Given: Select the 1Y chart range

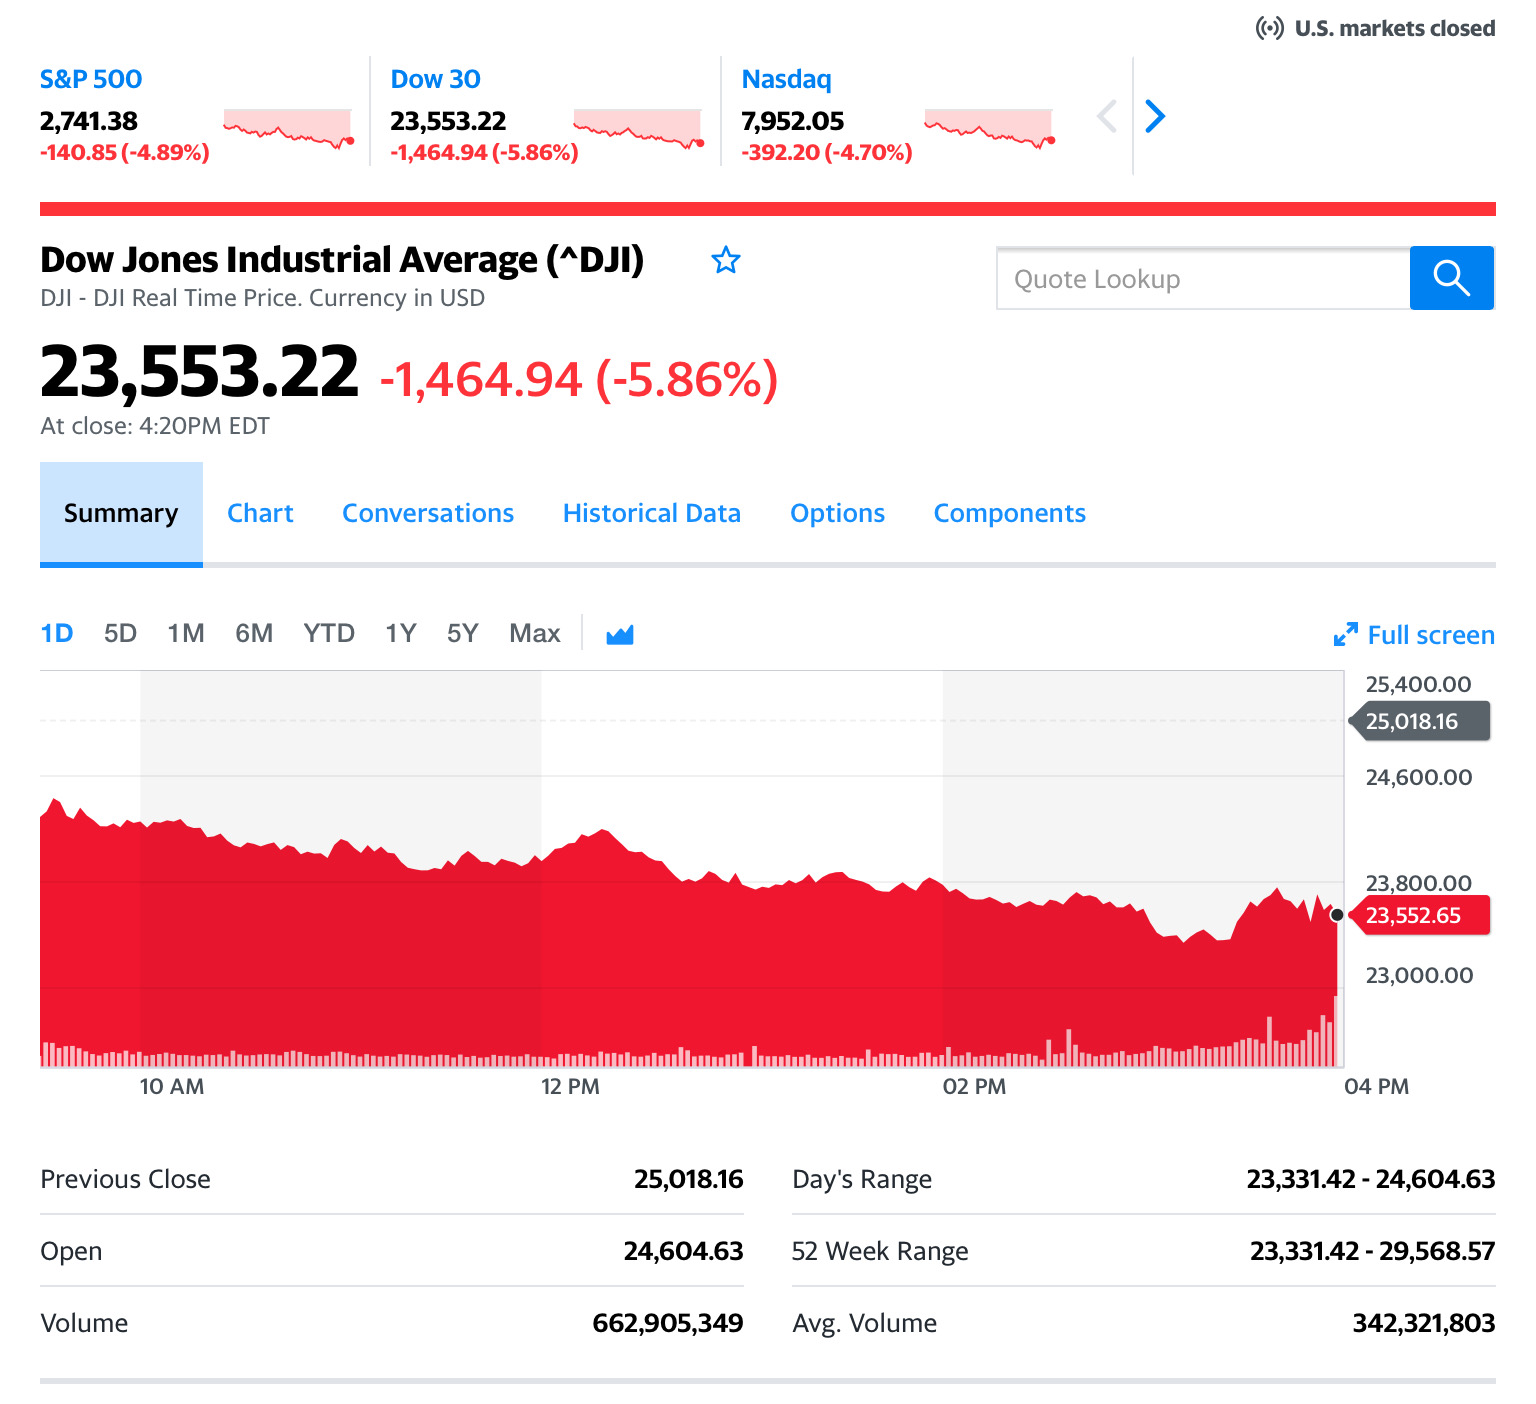Looking at the screenshot, I should point(401,633).
